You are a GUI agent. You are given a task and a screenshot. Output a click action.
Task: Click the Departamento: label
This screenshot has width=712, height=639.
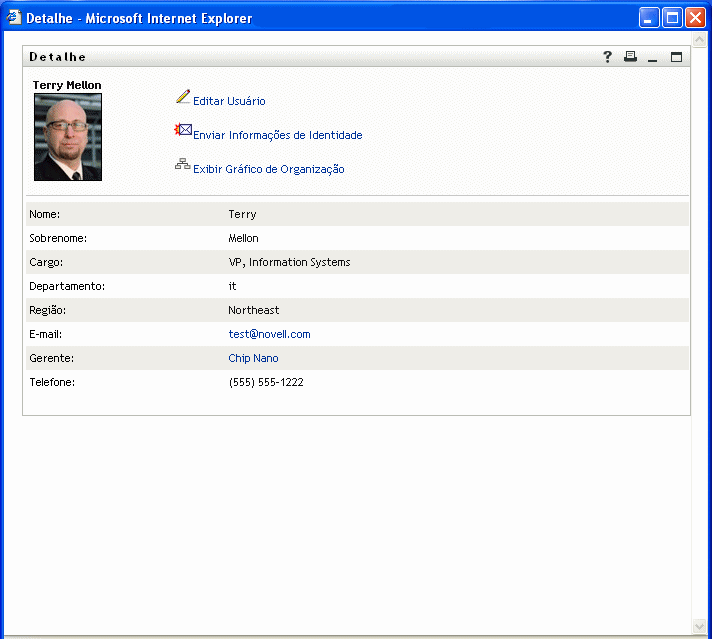tap(67, 287)
